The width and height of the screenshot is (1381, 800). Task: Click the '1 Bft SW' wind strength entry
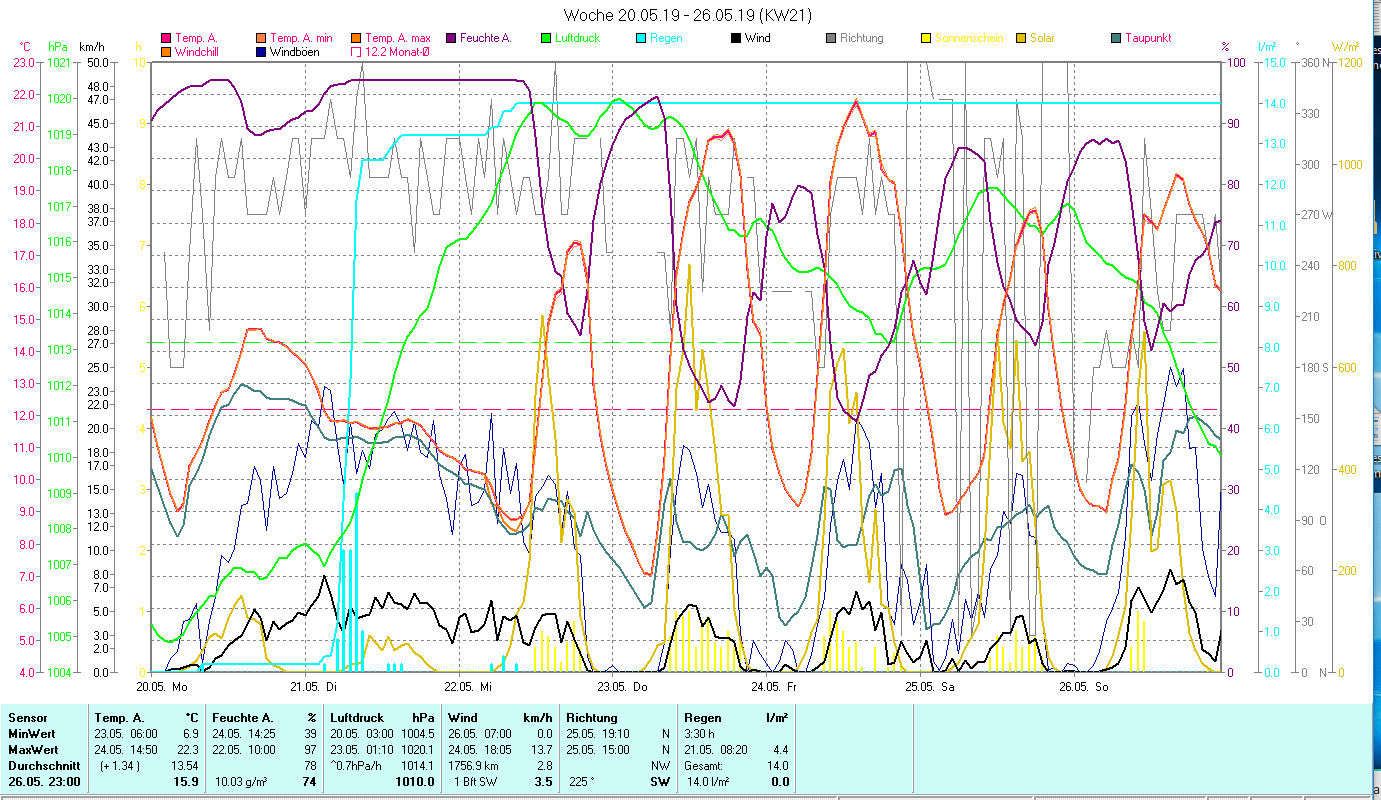[x=474, y=782]
